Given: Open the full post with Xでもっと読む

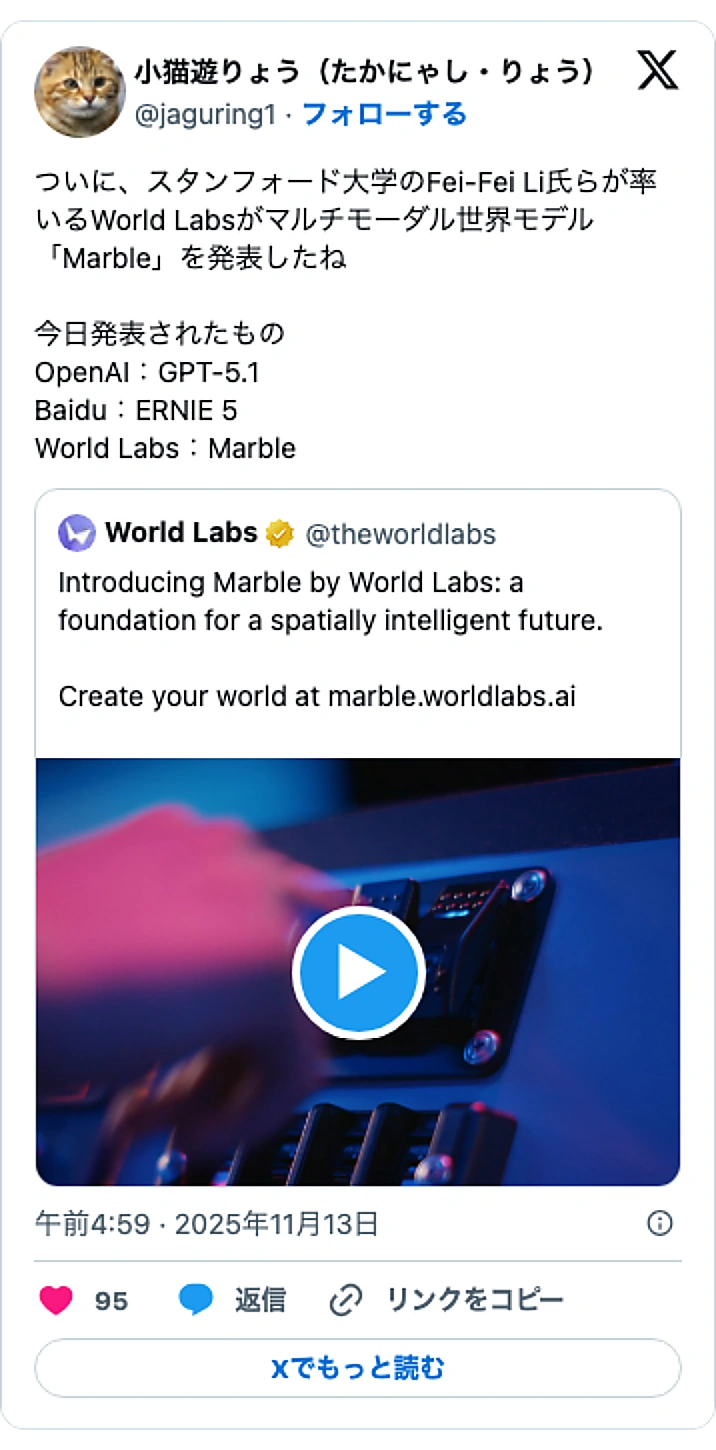Looking at the screenshot, I should (x=358, y=1367).
